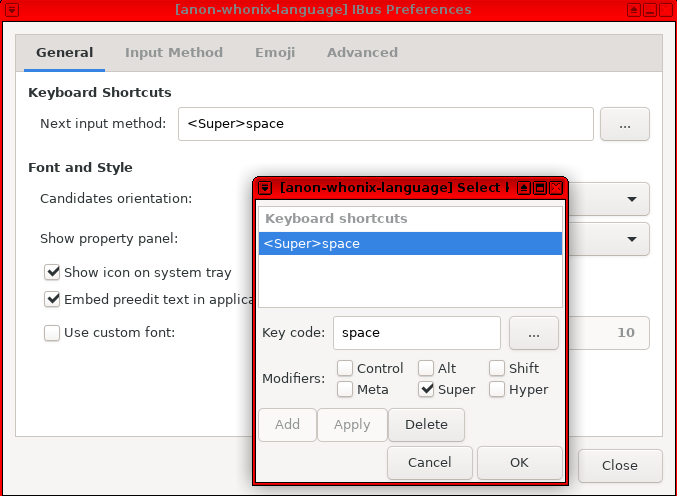Switch to the Input Method tab

174,52
